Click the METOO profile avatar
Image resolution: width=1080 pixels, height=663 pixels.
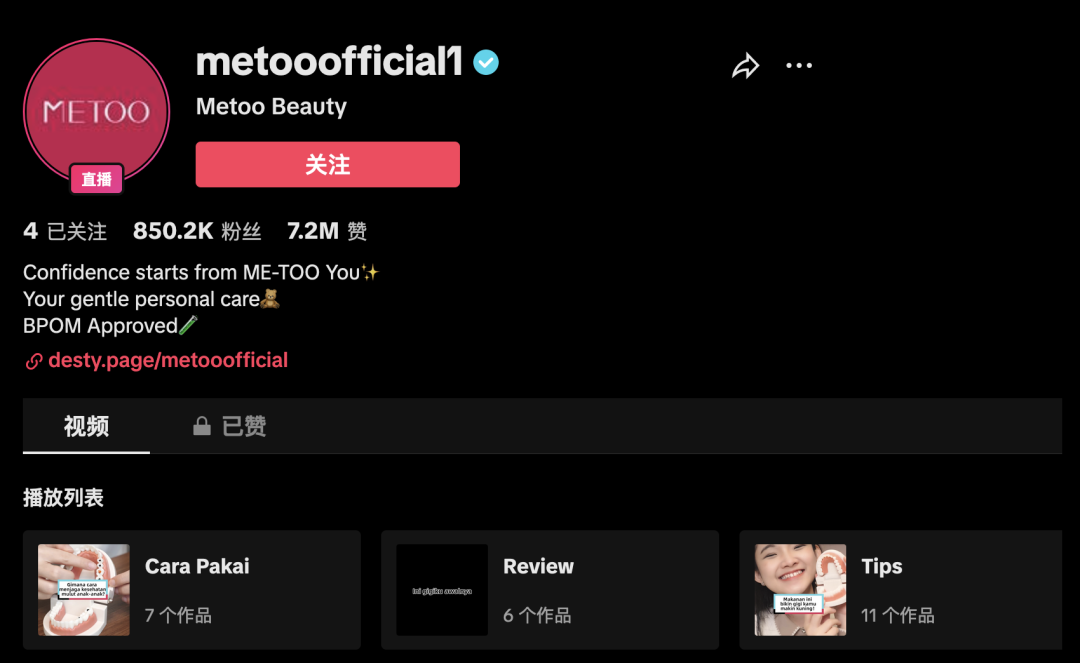96,110
